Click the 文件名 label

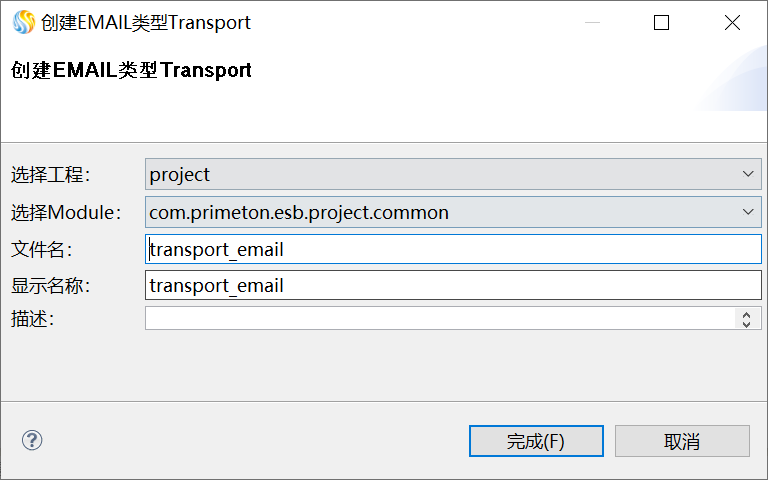[x=42, y=249]
